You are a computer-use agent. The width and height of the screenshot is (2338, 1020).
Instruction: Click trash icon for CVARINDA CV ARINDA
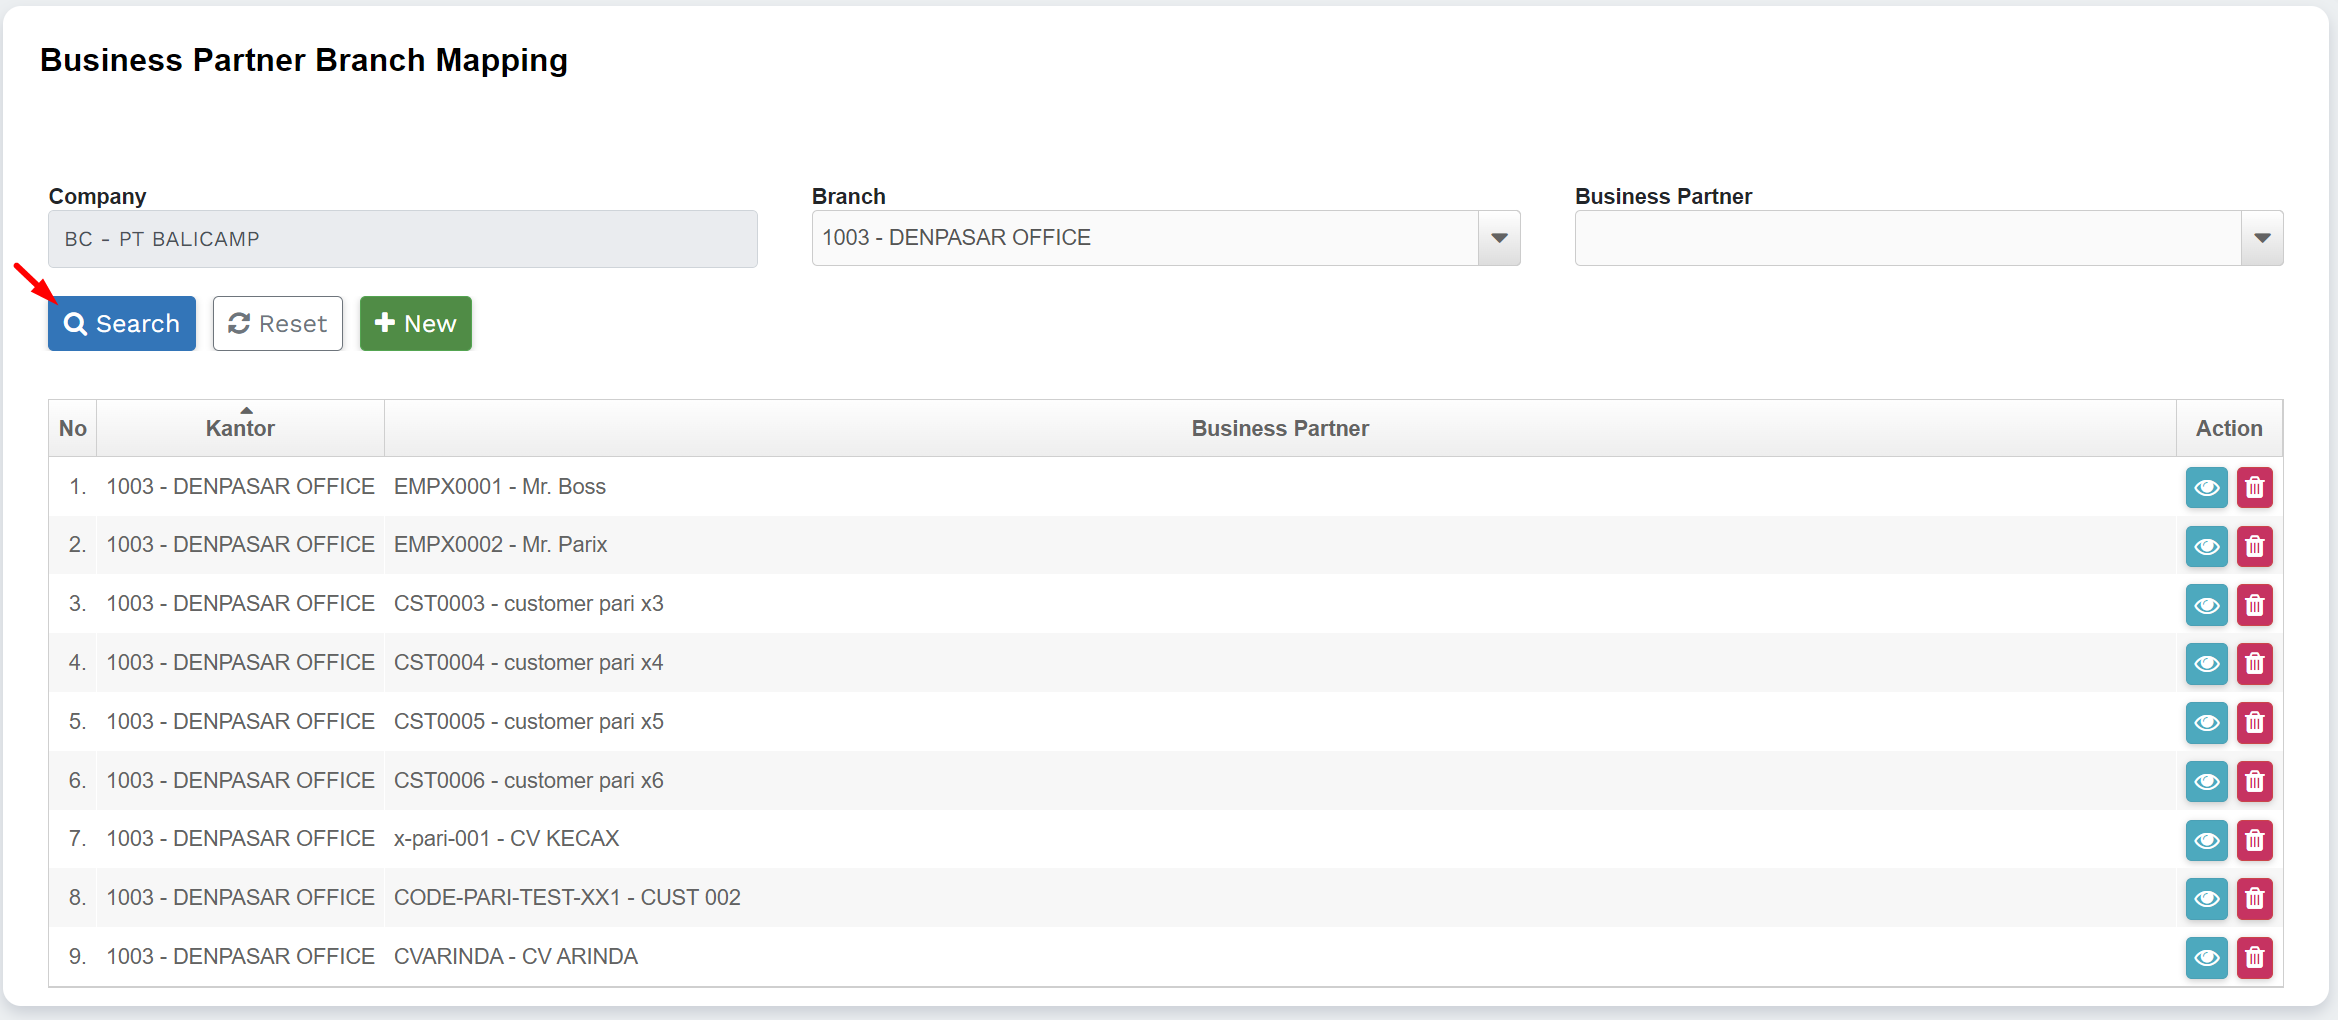pyautogui.click(x=2254, y=958)
